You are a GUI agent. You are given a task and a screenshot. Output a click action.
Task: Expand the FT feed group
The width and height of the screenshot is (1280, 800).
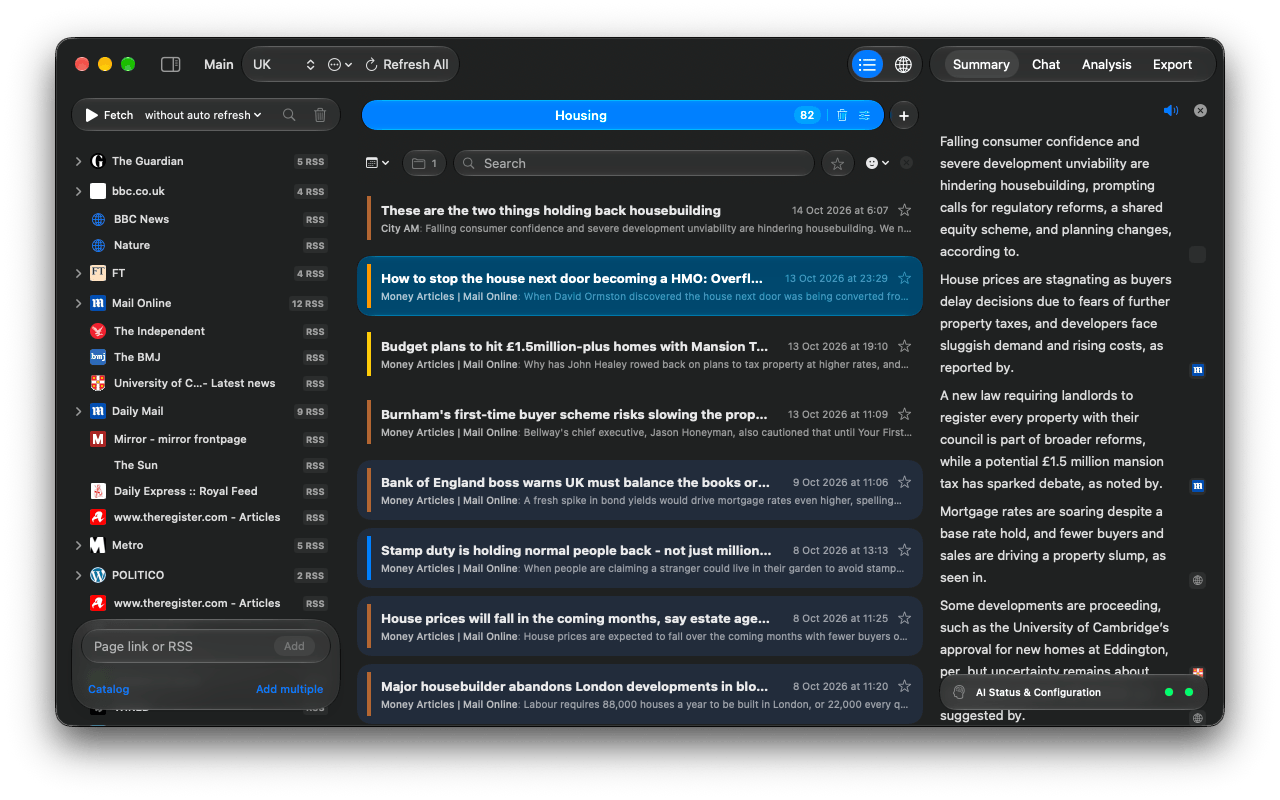78,273
